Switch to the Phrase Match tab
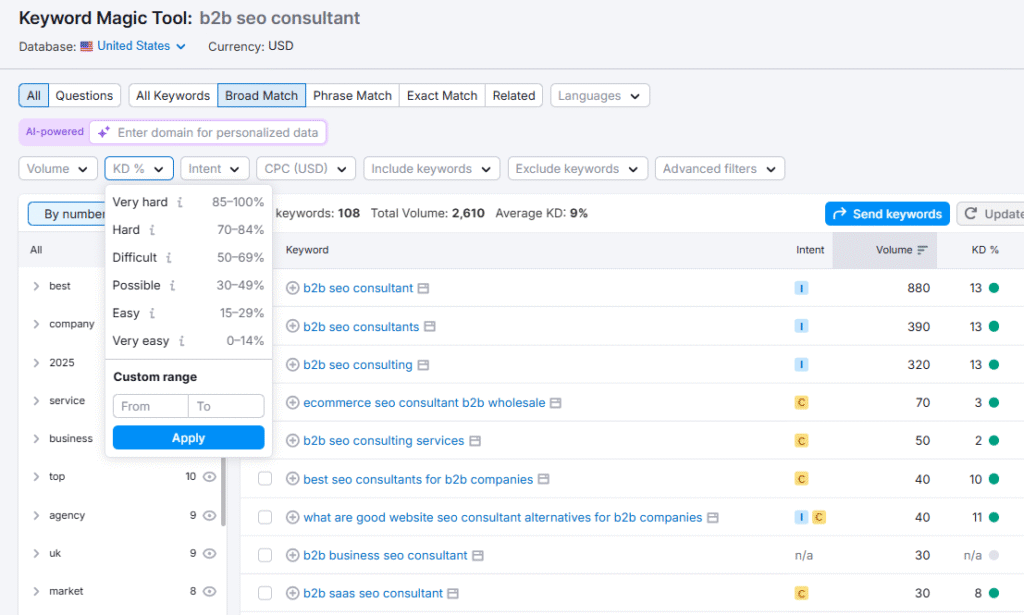 coord(352,96)
